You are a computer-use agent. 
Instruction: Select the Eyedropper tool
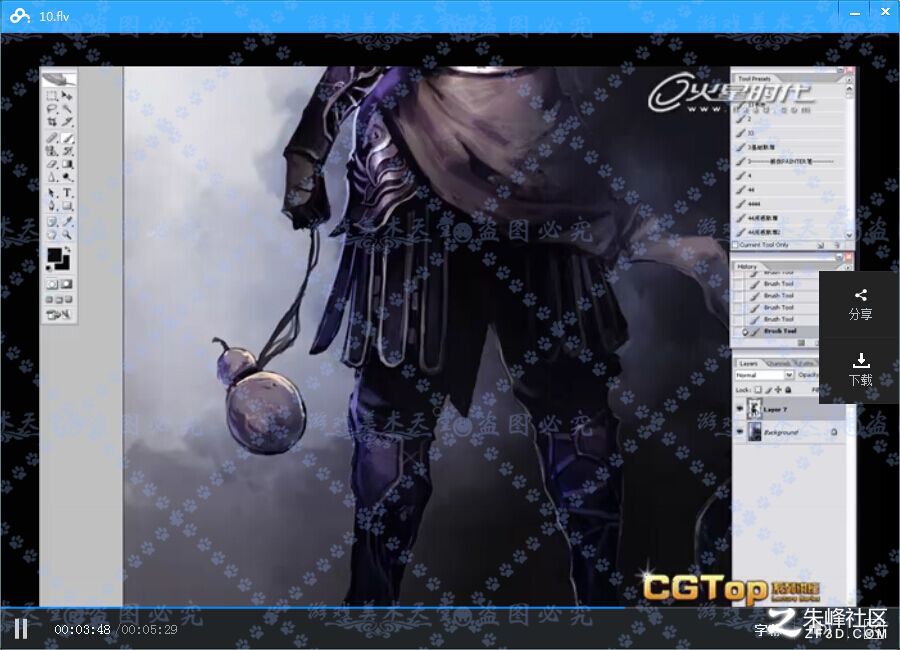[67, 222]
